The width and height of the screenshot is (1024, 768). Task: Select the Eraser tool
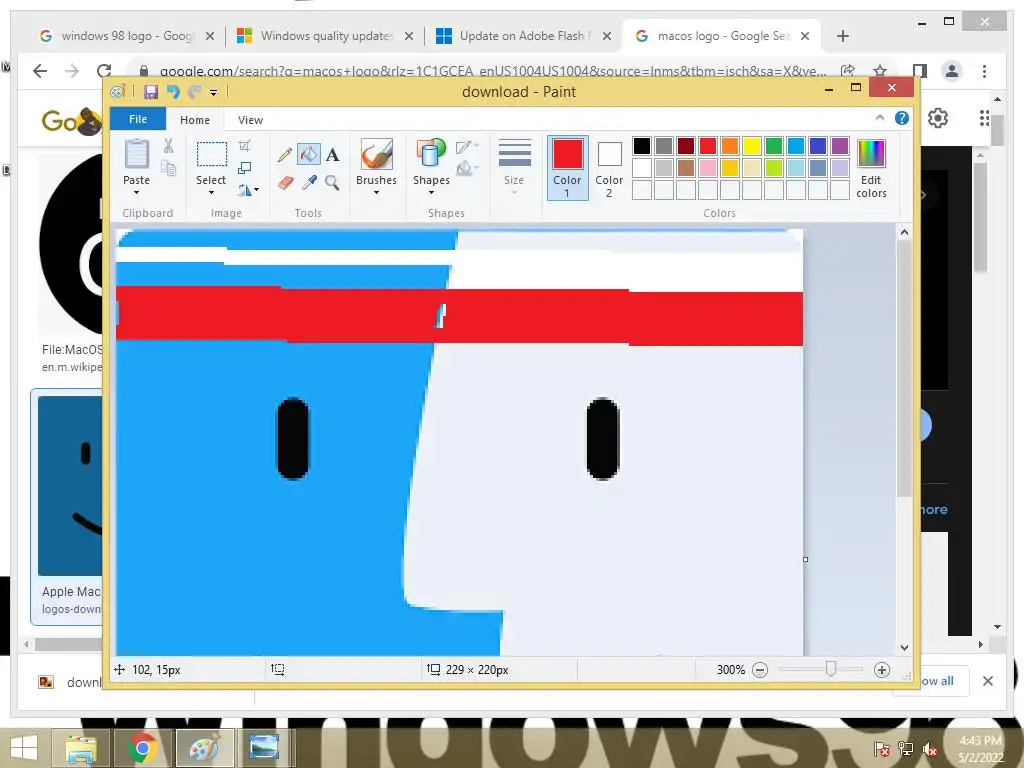tap(285, 182)
